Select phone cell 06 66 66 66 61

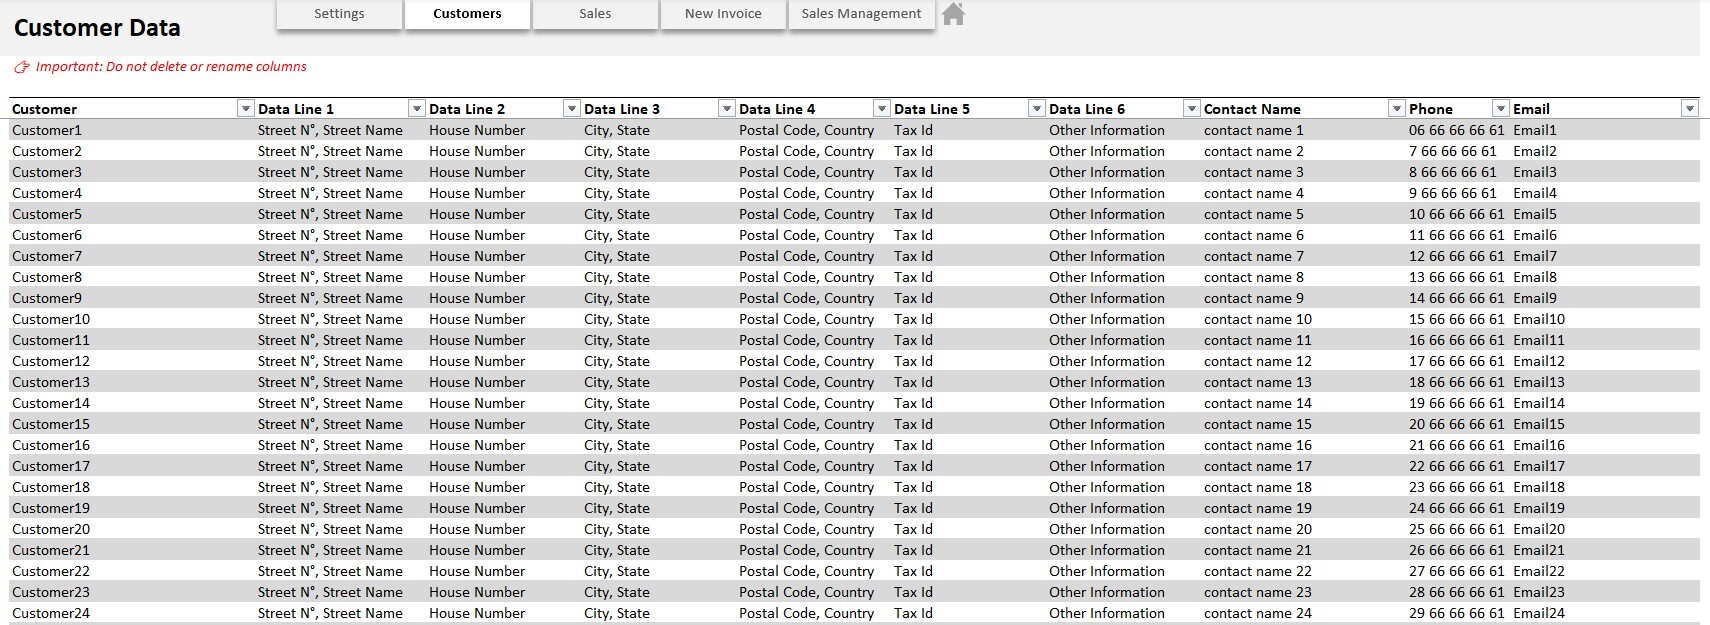click(1457, 130)
